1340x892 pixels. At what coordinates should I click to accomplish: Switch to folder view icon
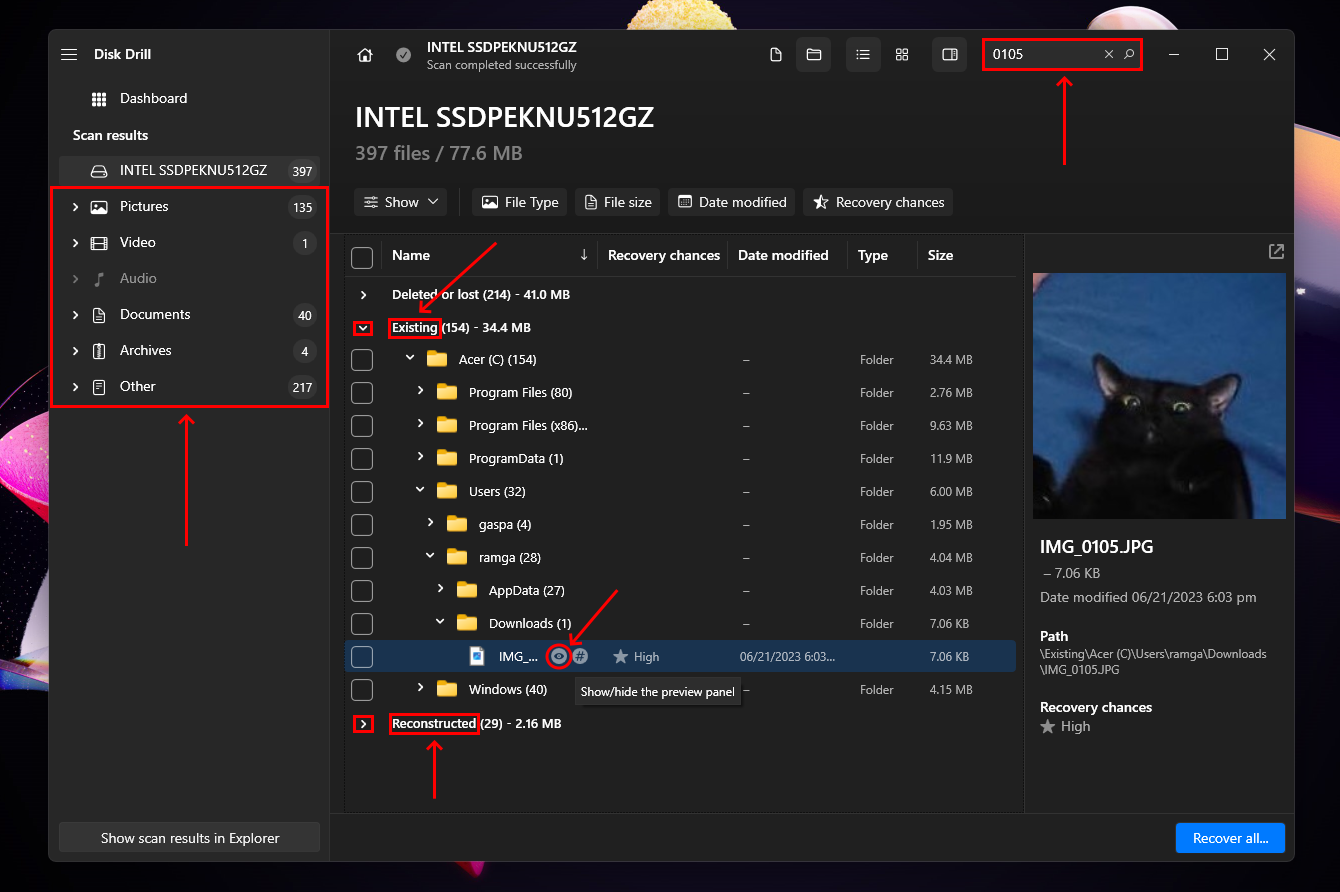coord(813,55)
